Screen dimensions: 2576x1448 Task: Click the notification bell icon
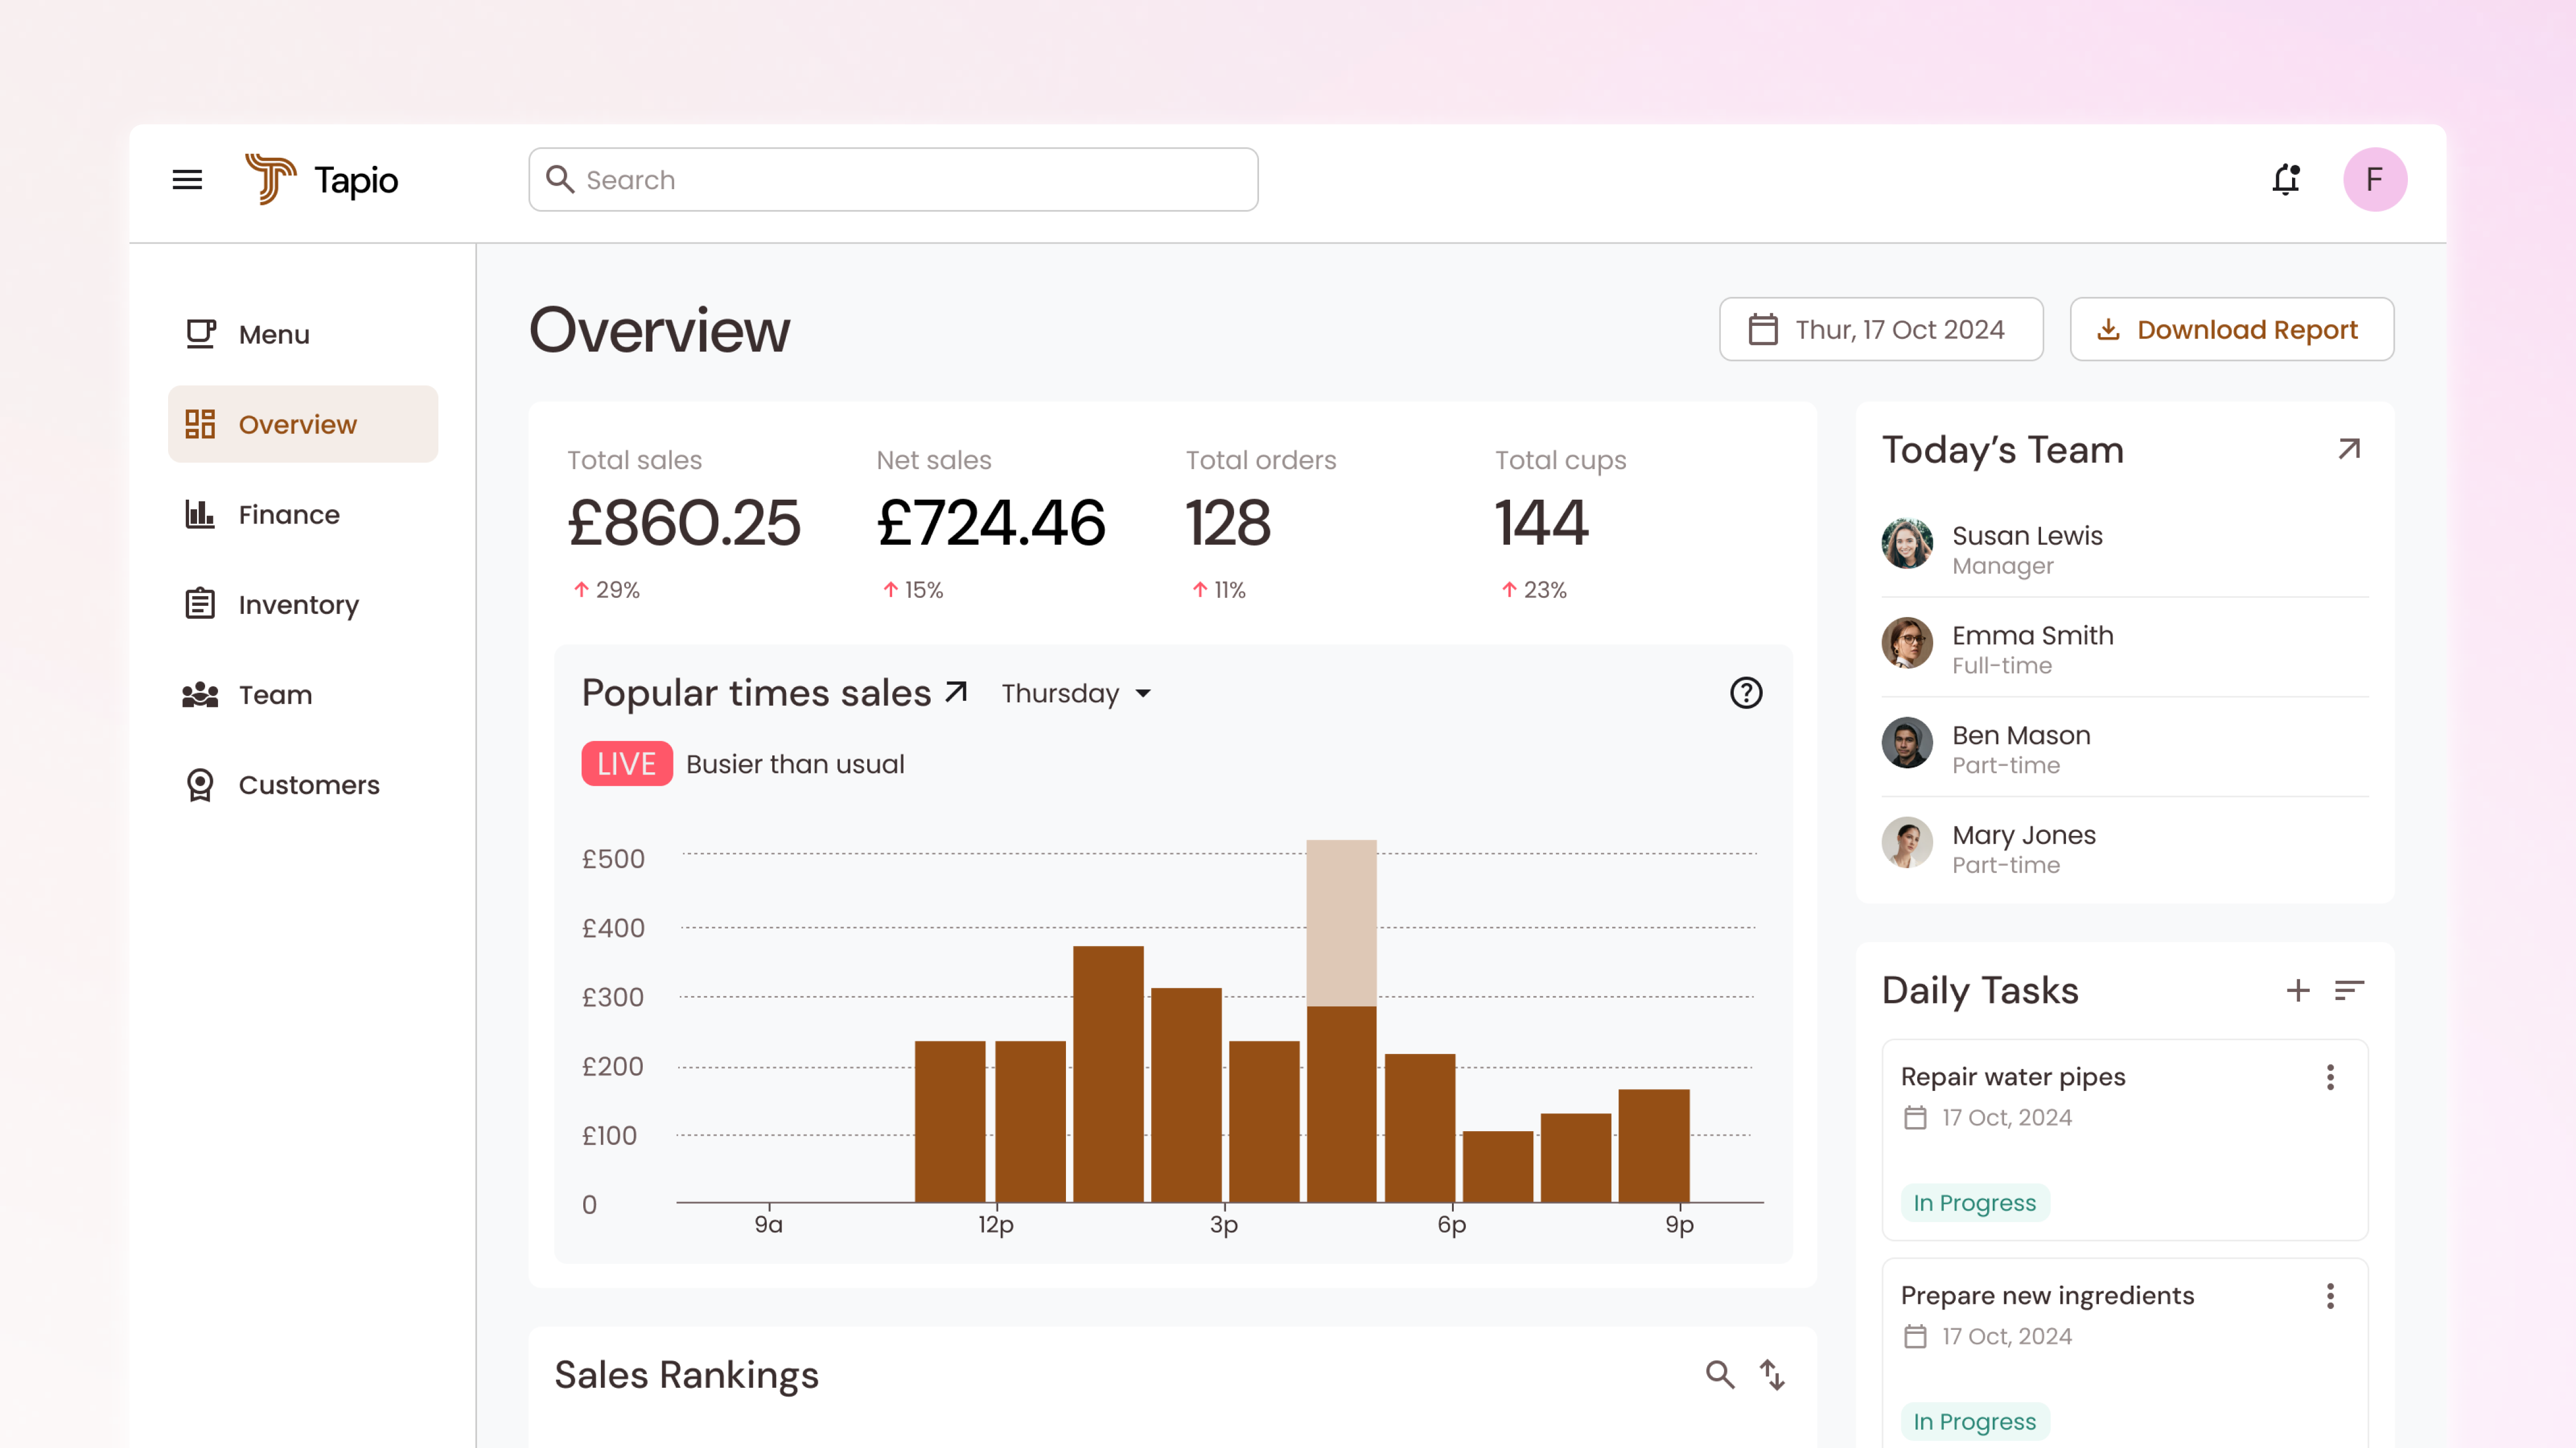[x=2286, y=180]
